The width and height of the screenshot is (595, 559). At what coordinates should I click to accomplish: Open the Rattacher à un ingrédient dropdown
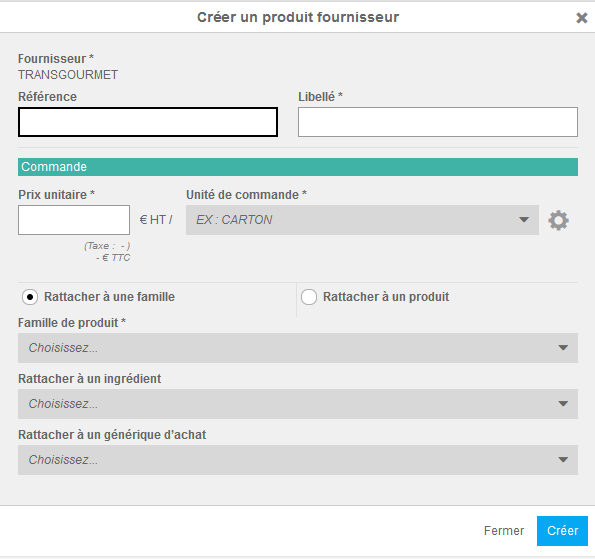tap(298, 404)
